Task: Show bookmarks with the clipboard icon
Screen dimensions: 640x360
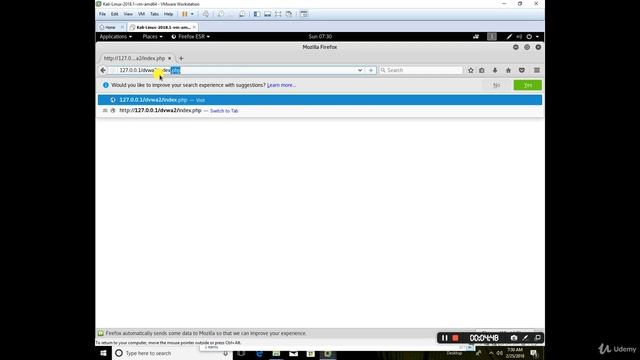Action: pyautogui.click(x=482, y=70)
